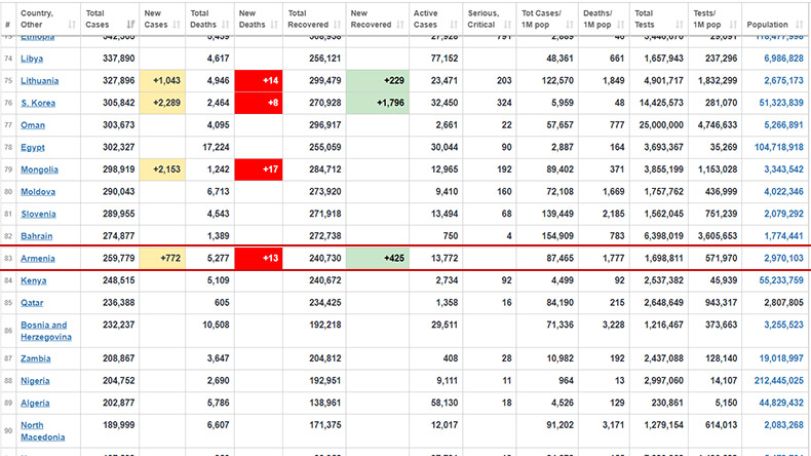Image resolution: width=811 pixels, height=456 pixels.
Task: Click Mongolia population link 3,343,542
Action: pyautogui.click(x=784, y=170)
